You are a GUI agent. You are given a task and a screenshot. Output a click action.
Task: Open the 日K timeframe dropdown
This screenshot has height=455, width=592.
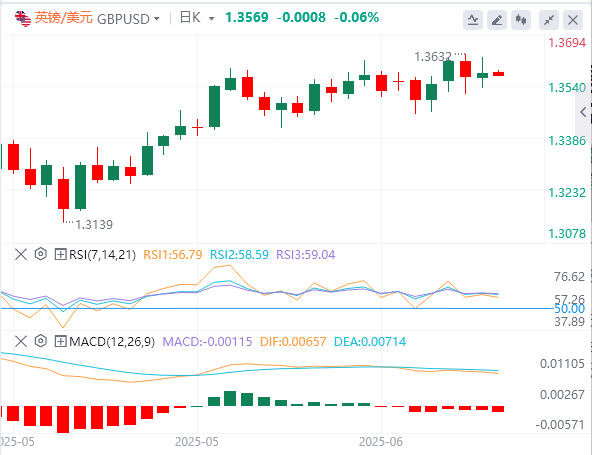[197, 18]
